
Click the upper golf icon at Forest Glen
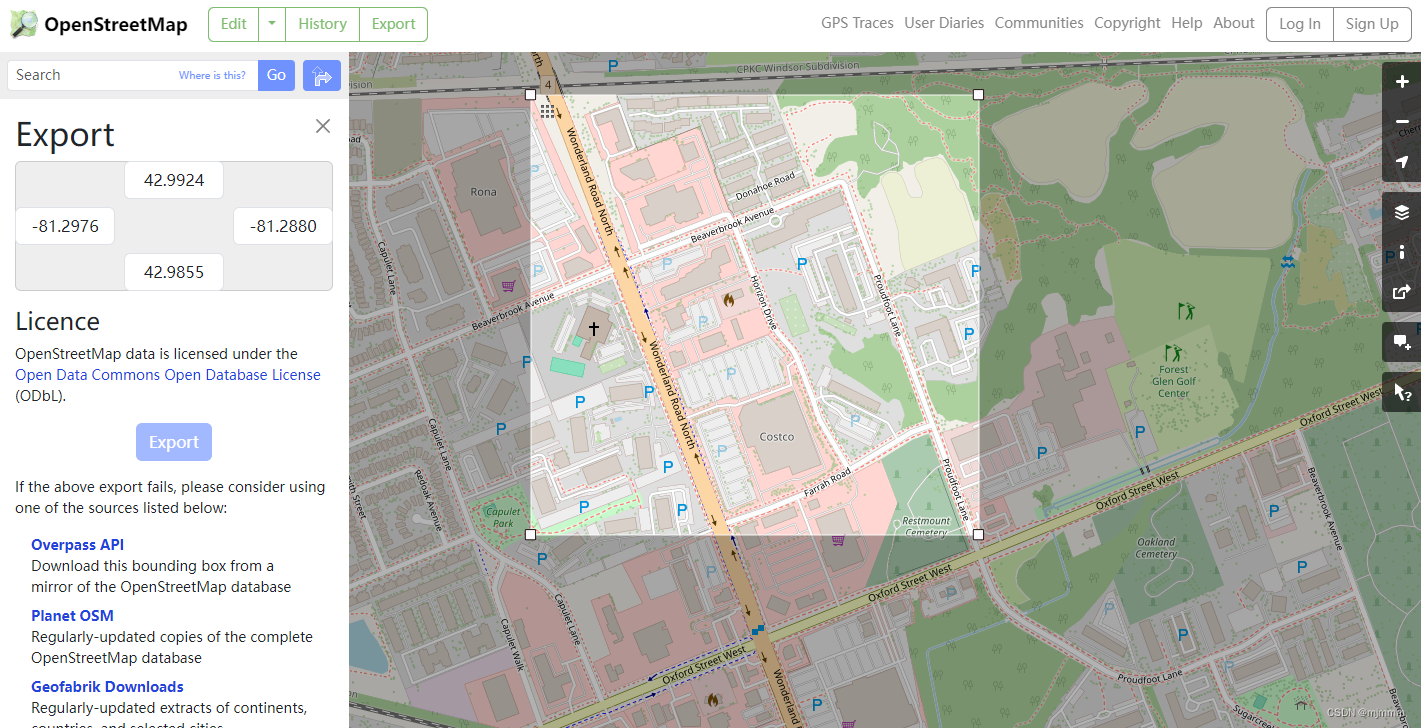pos(1187,311)
